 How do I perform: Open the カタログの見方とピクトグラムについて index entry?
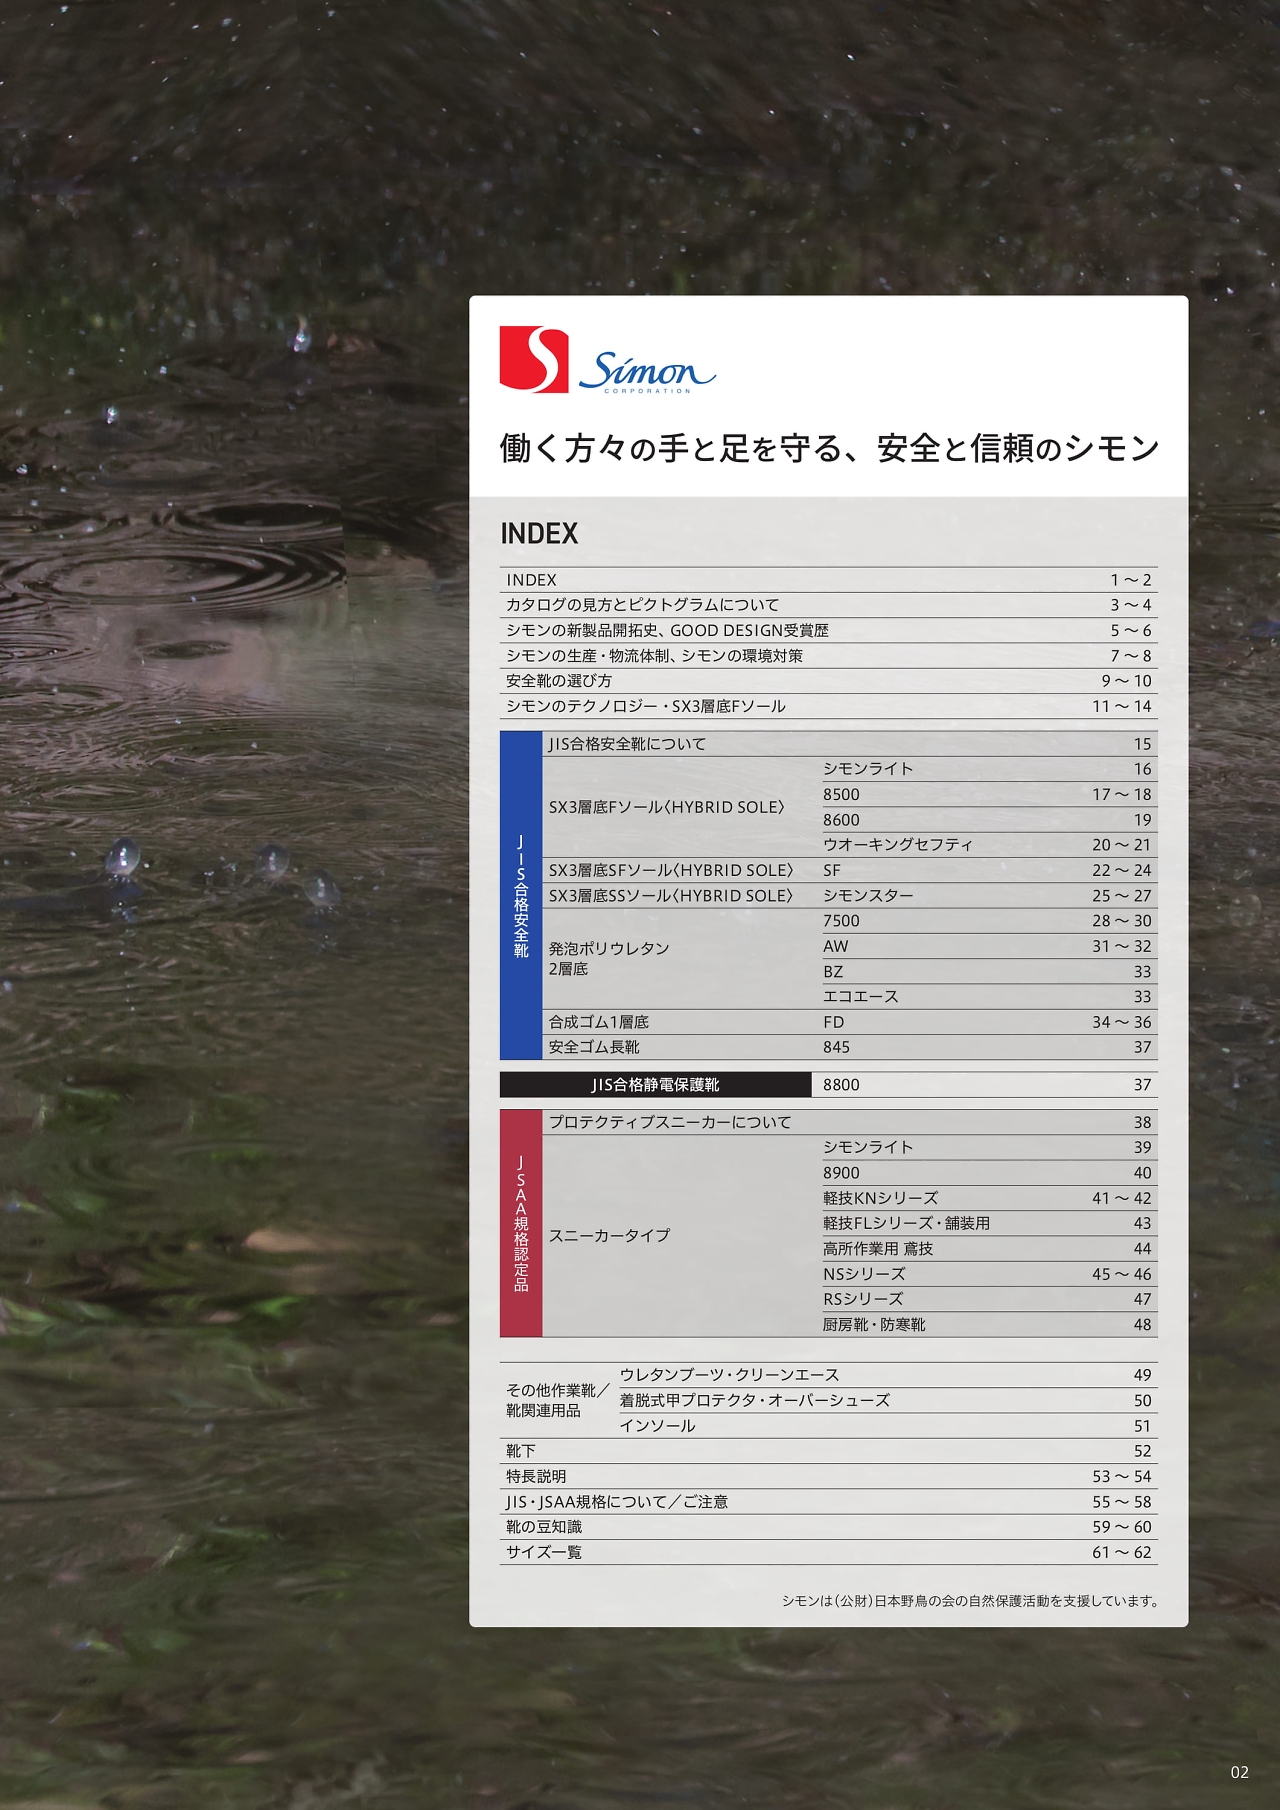point(642,605)
